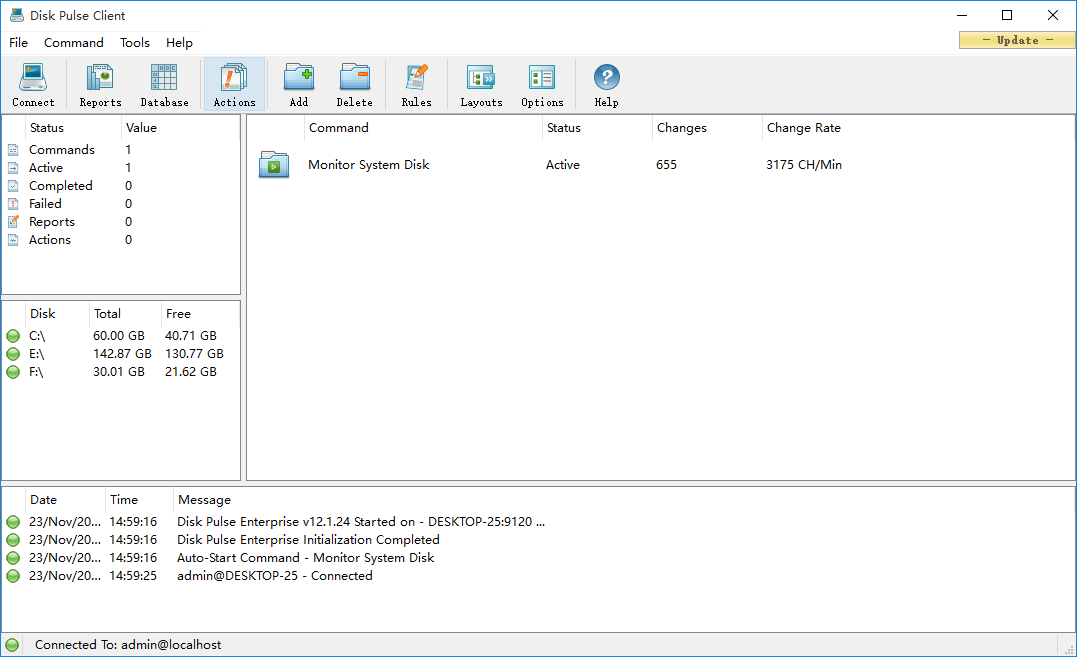The height and width of the screenshot is (657, 1077).
Task: Select the Actions toolbar icon
Action: (234, 78)
